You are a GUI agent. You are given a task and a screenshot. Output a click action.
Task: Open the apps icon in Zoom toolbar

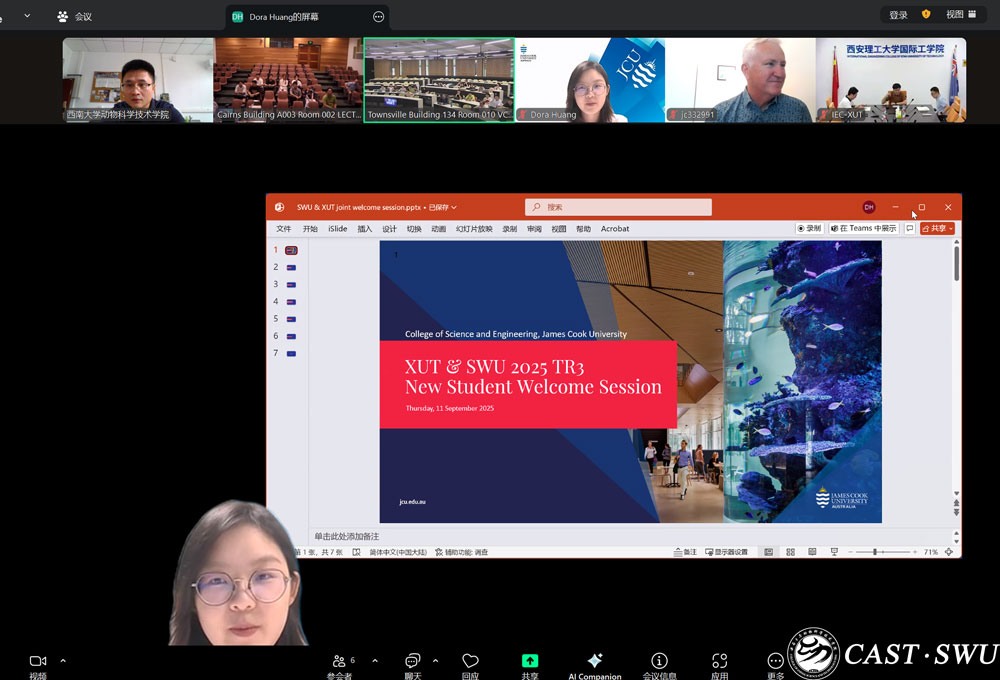pyautogui.click(x=719, y=661)
